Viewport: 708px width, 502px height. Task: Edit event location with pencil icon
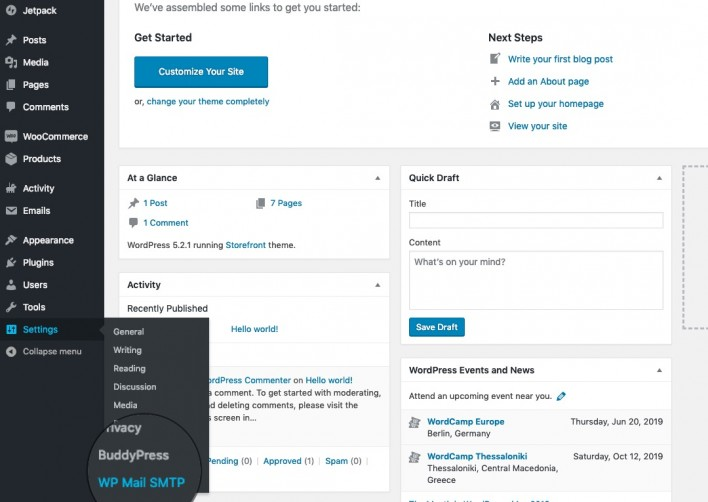point(561,396)
